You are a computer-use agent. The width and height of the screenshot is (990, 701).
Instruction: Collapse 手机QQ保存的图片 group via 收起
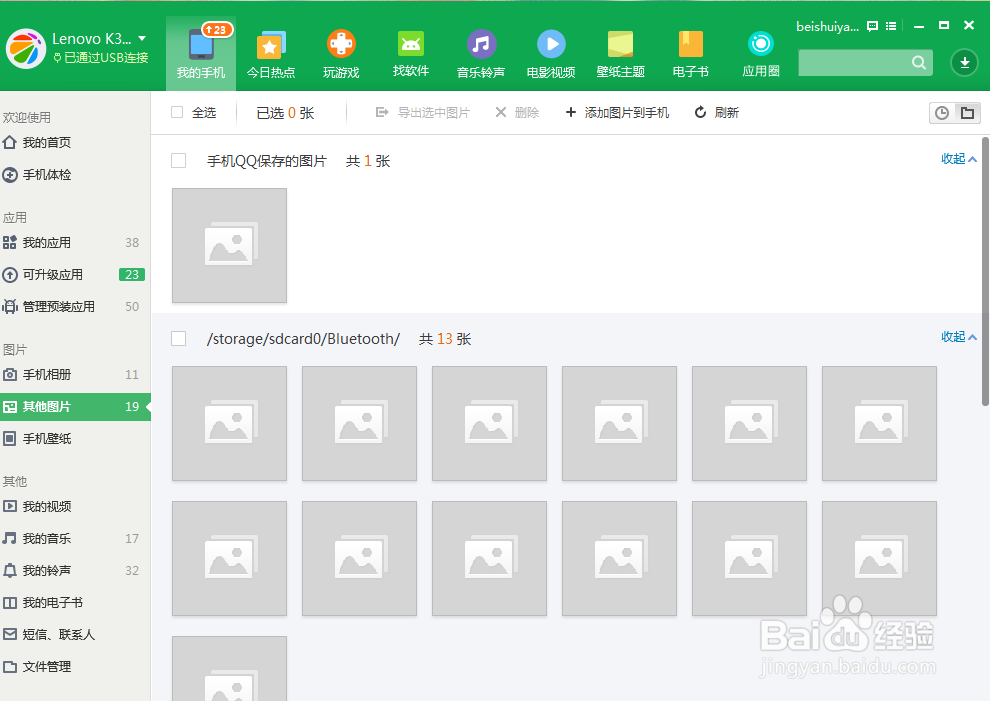click(x=958, y=159)
